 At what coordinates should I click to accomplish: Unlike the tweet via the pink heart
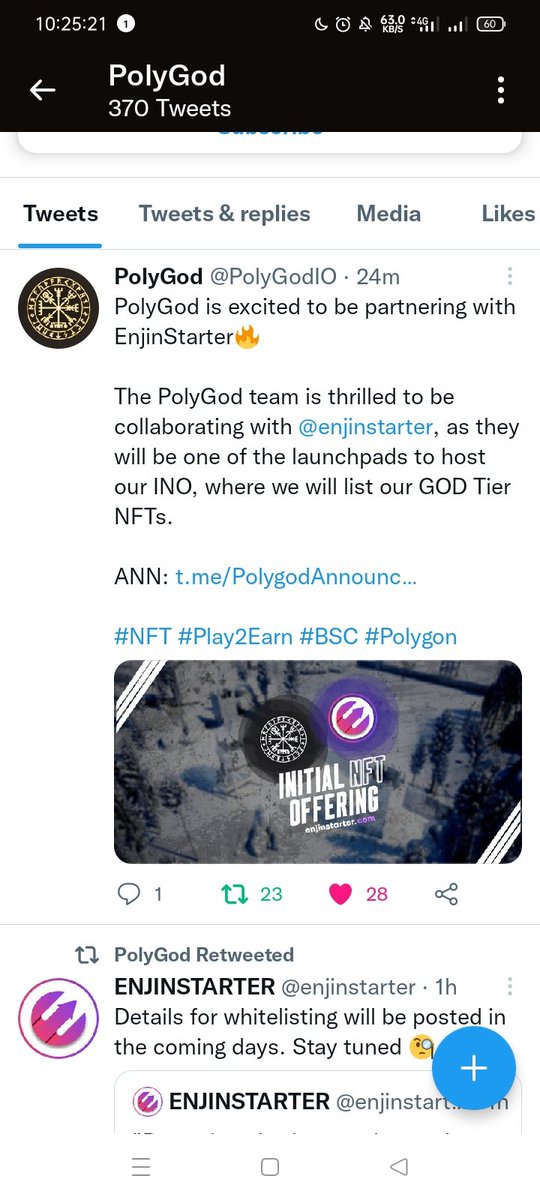[341, 894]
